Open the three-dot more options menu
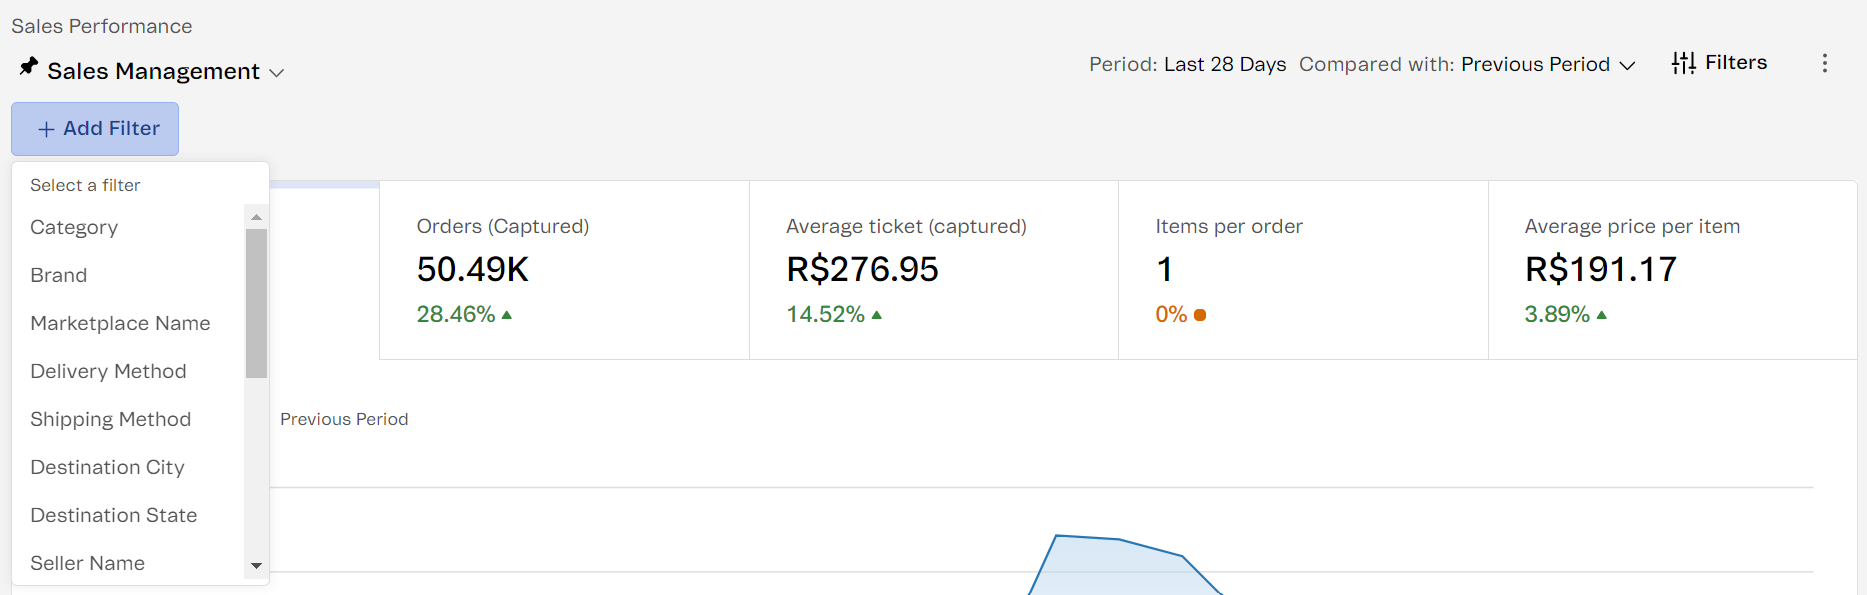Image resolution: width=1867 pixels, height=595 pixels. (x=1824, y=63)
